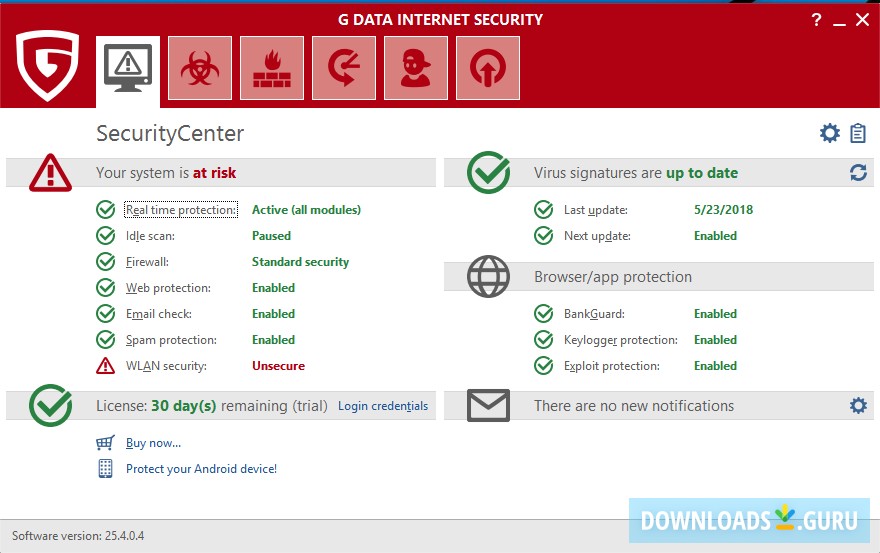Open the WLAN security options
This screenshot has width=880, height=553.
(x=166, y=366)
